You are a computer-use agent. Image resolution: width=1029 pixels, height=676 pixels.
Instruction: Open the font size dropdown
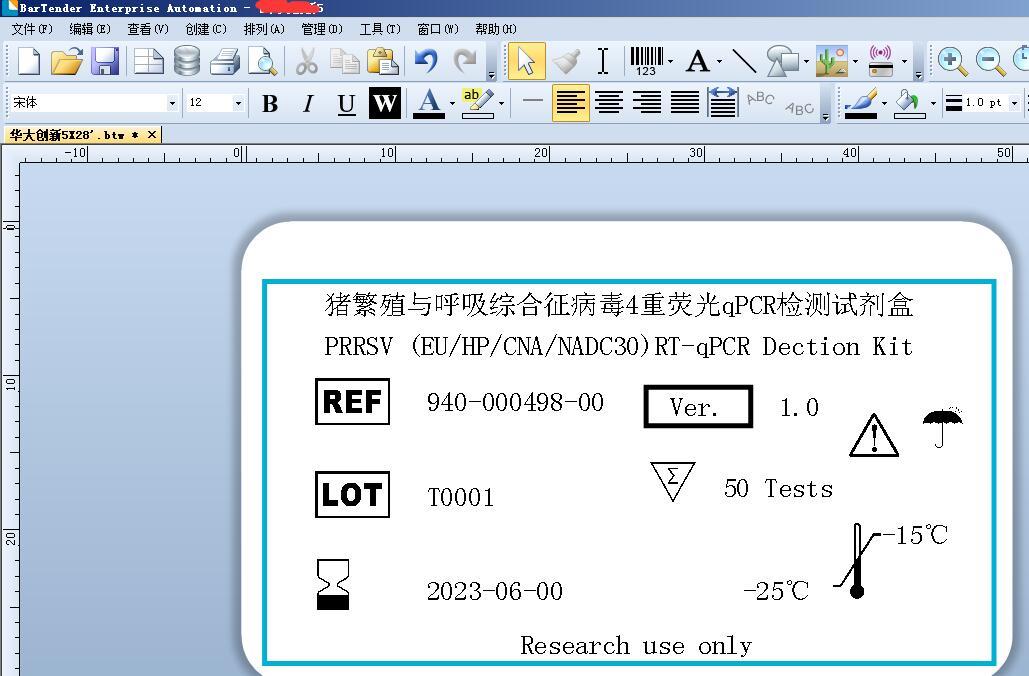point(238,103)
